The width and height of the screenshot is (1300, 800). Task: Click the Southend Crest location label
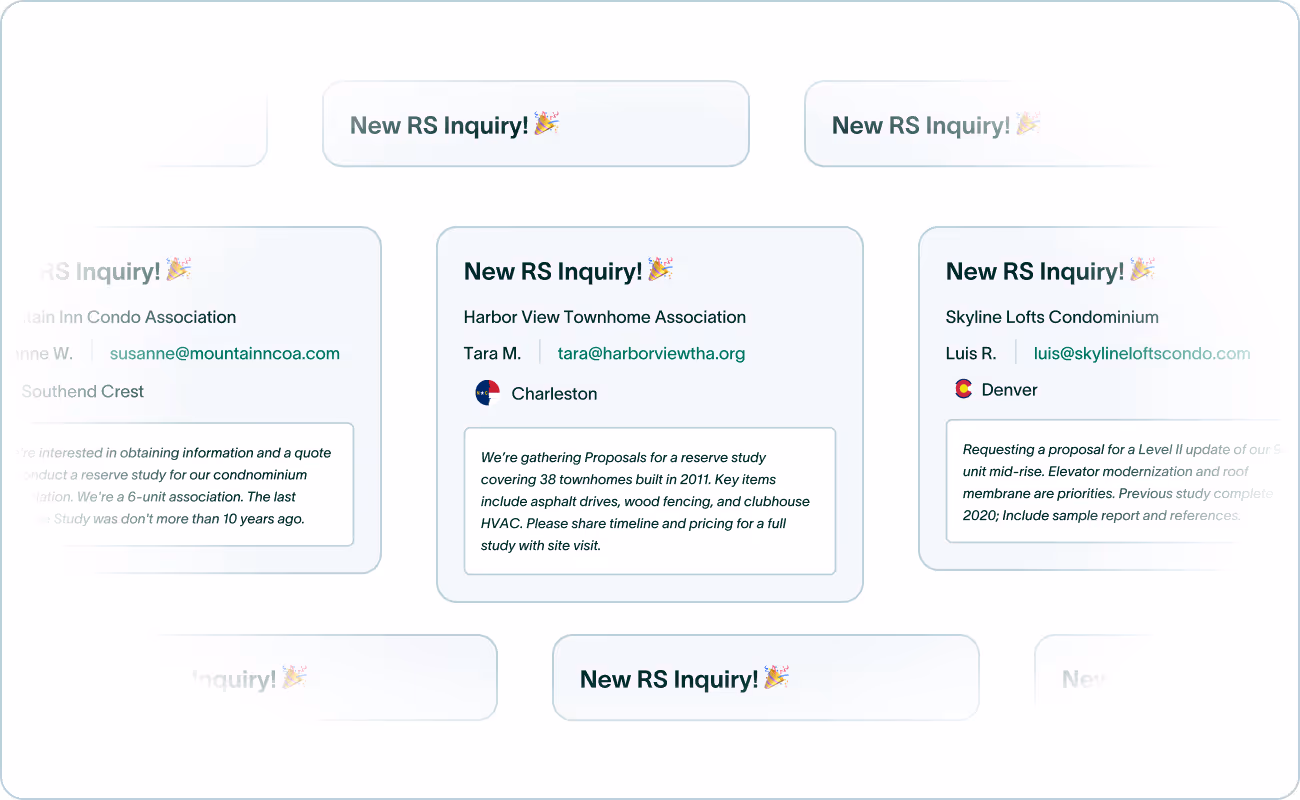click(x=83, y=391)
